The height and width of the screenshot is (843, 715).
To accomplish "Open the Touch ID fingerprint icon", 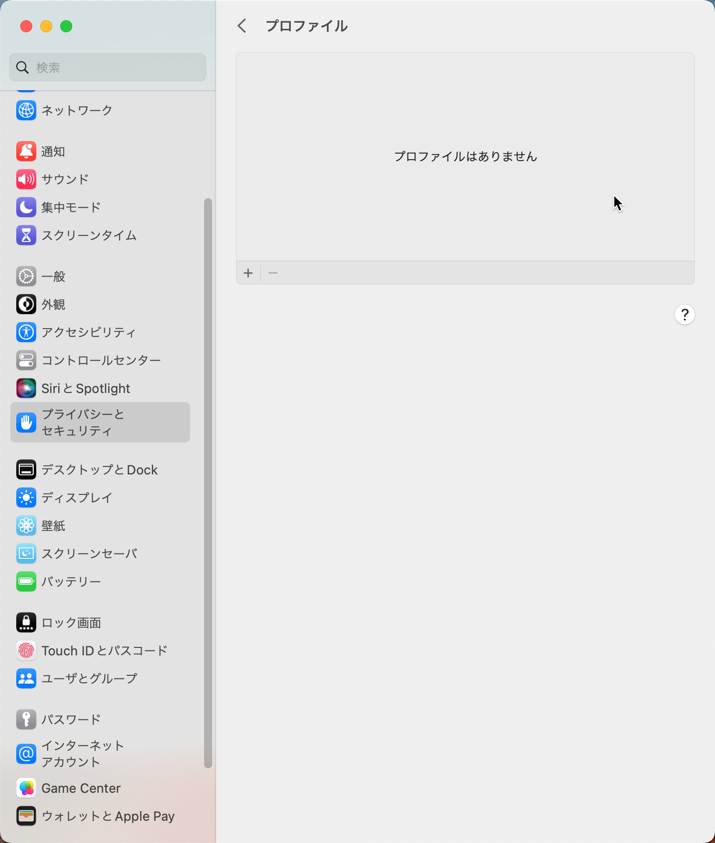I will point(26,651).
